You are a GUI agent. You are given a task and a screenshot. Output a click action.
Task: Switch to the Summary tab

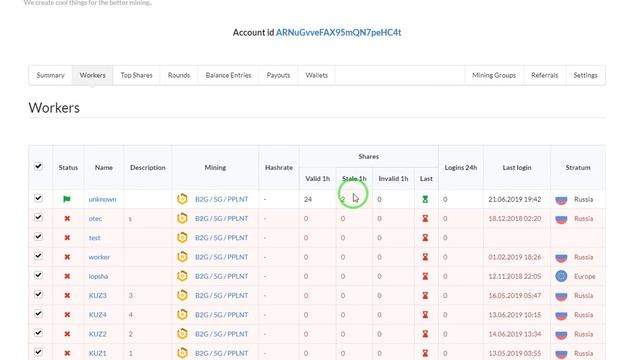51,75
